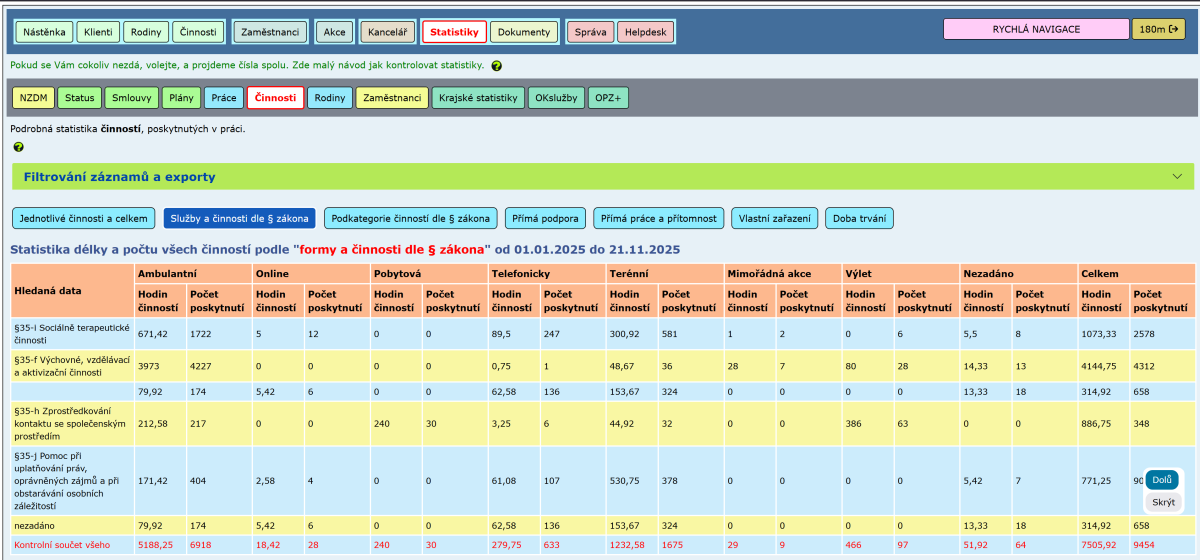Open the Nástěnka main menu item
Viewport: 1200px width, 560px height.
click(x=44, y=32)
